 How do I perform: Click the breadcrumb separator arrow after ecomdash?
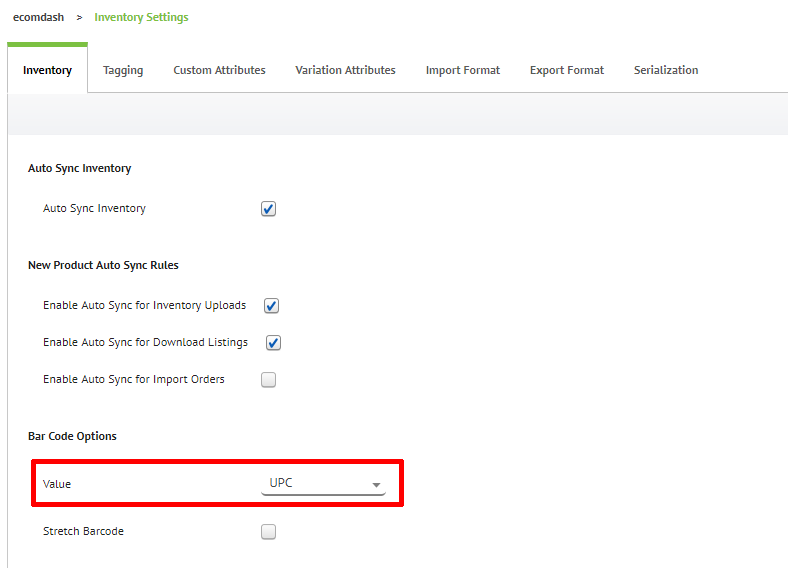(x=79, y=18)
